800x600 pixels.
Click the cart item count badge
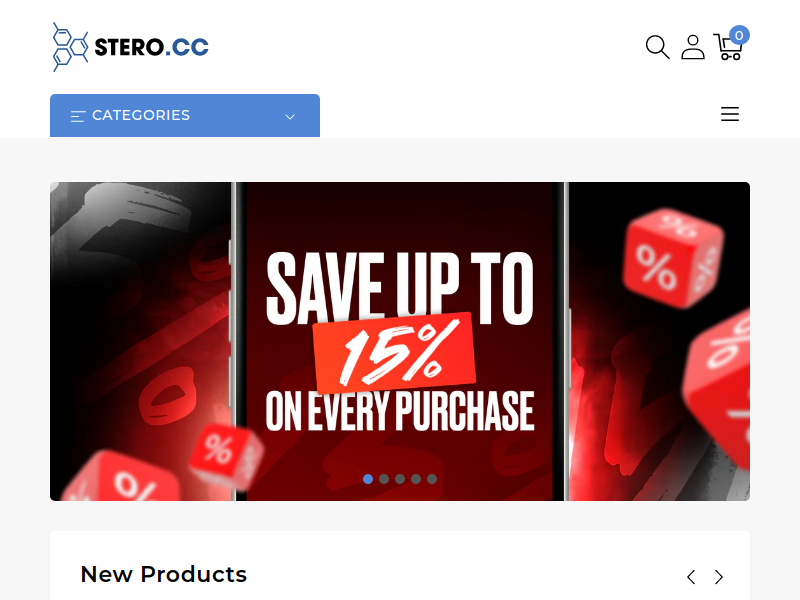[x=739, y=35]
